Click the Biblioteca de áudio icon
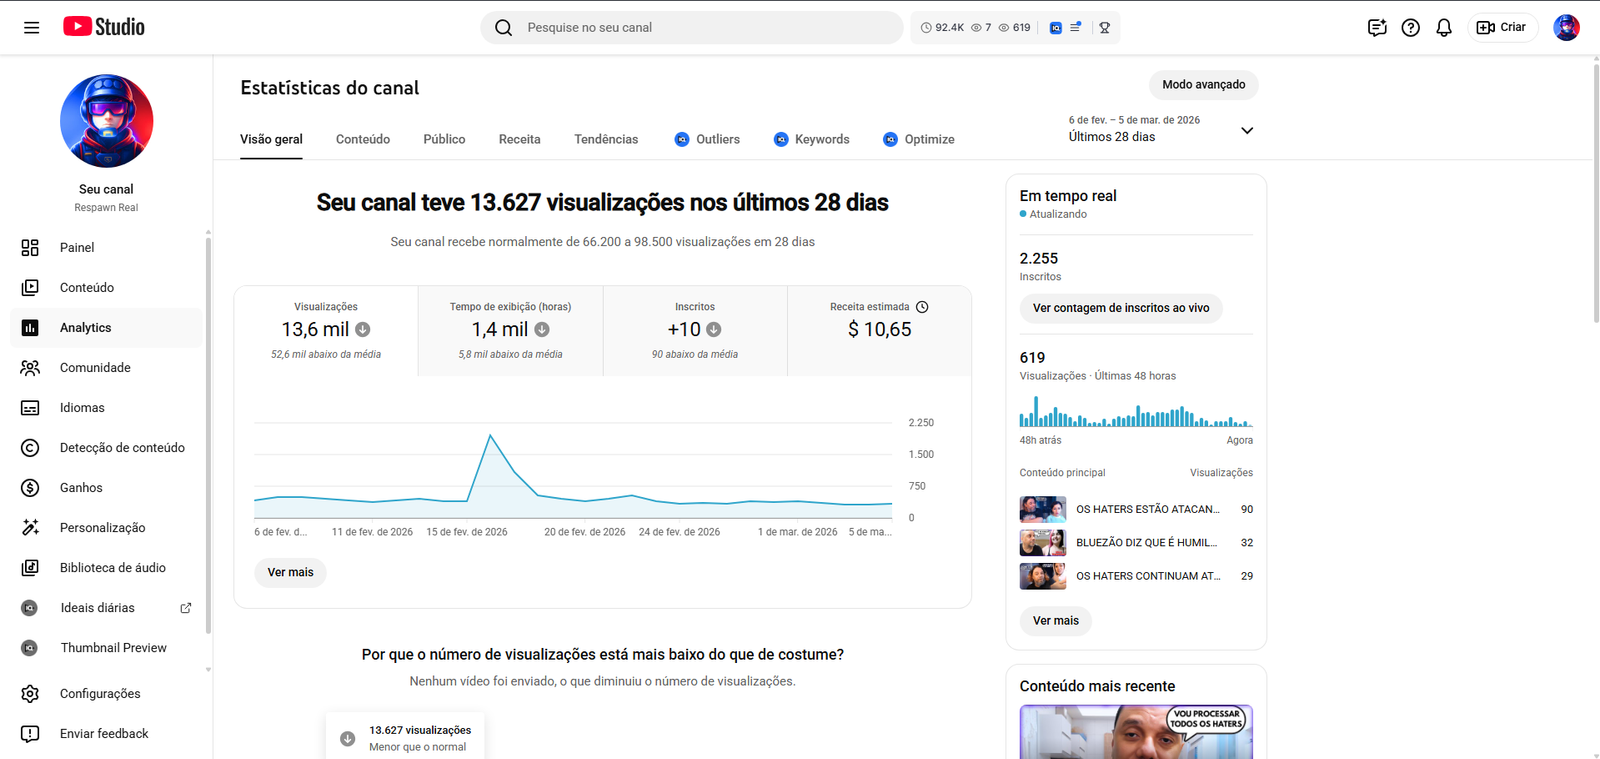This screenshot has width=1600, height=759. (x=30, y=568)
